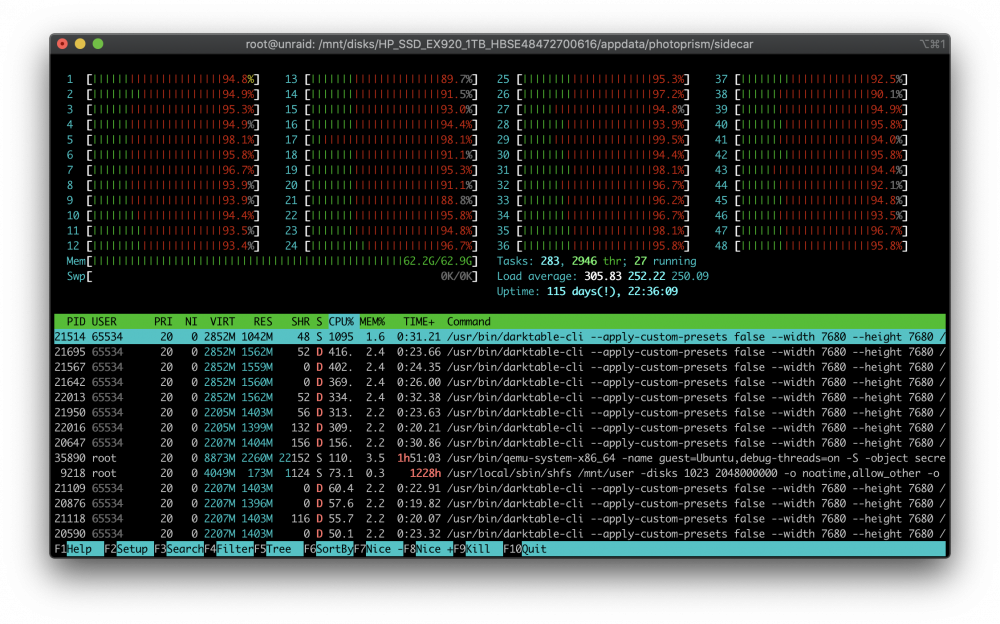The image size is (1000, 624).
Task: Sort by the RES column header
Action: click(263, 322)
